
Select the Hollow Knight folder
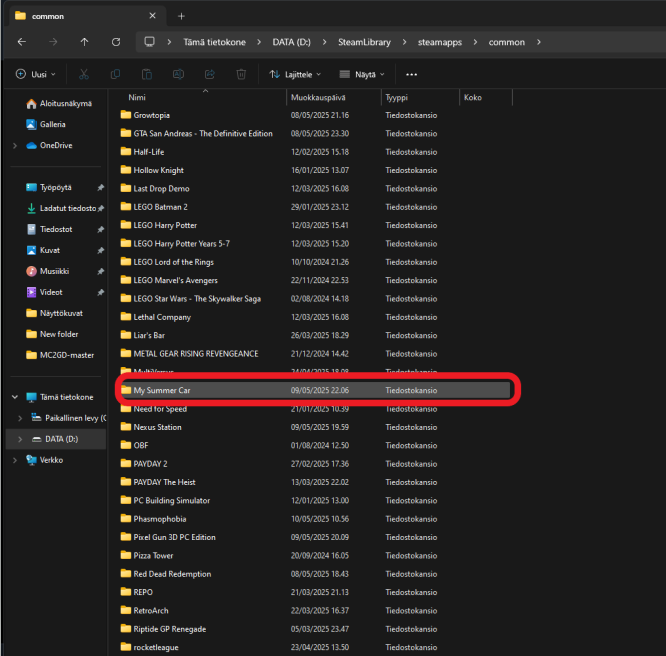(315, 170)
